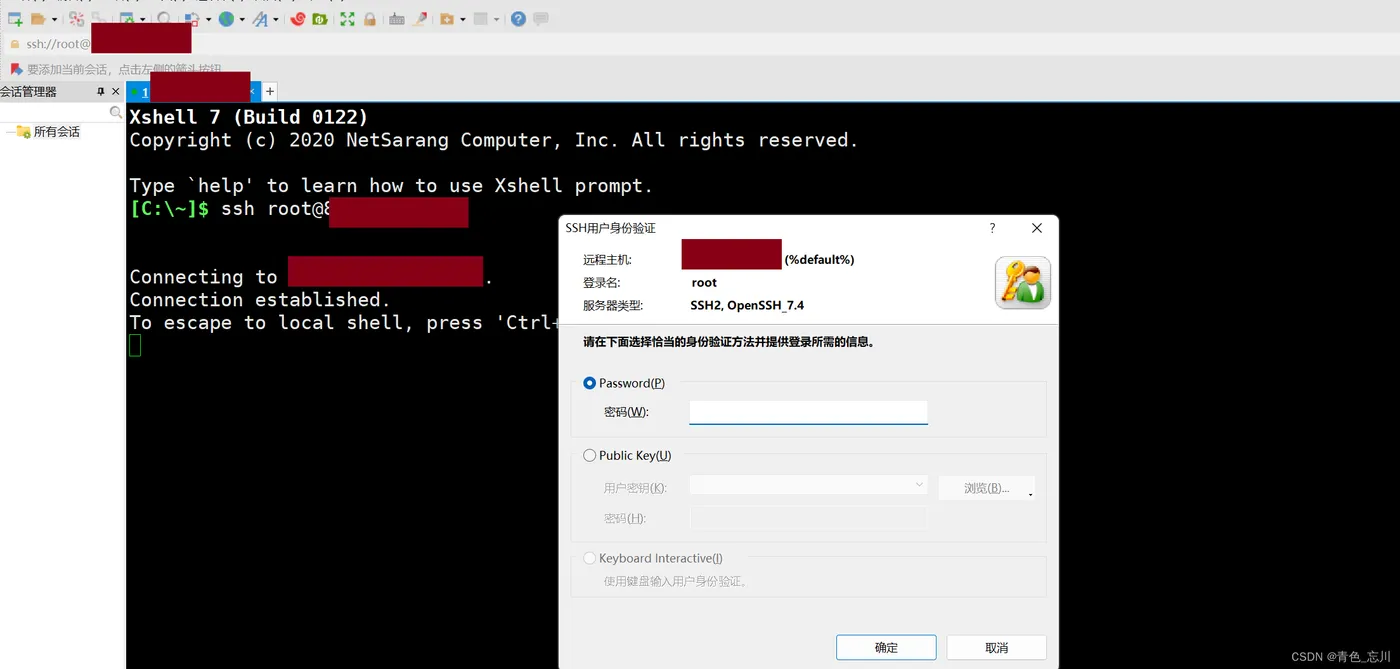Click the highlighter pen toolbar icon

click(x=420, y=19)
